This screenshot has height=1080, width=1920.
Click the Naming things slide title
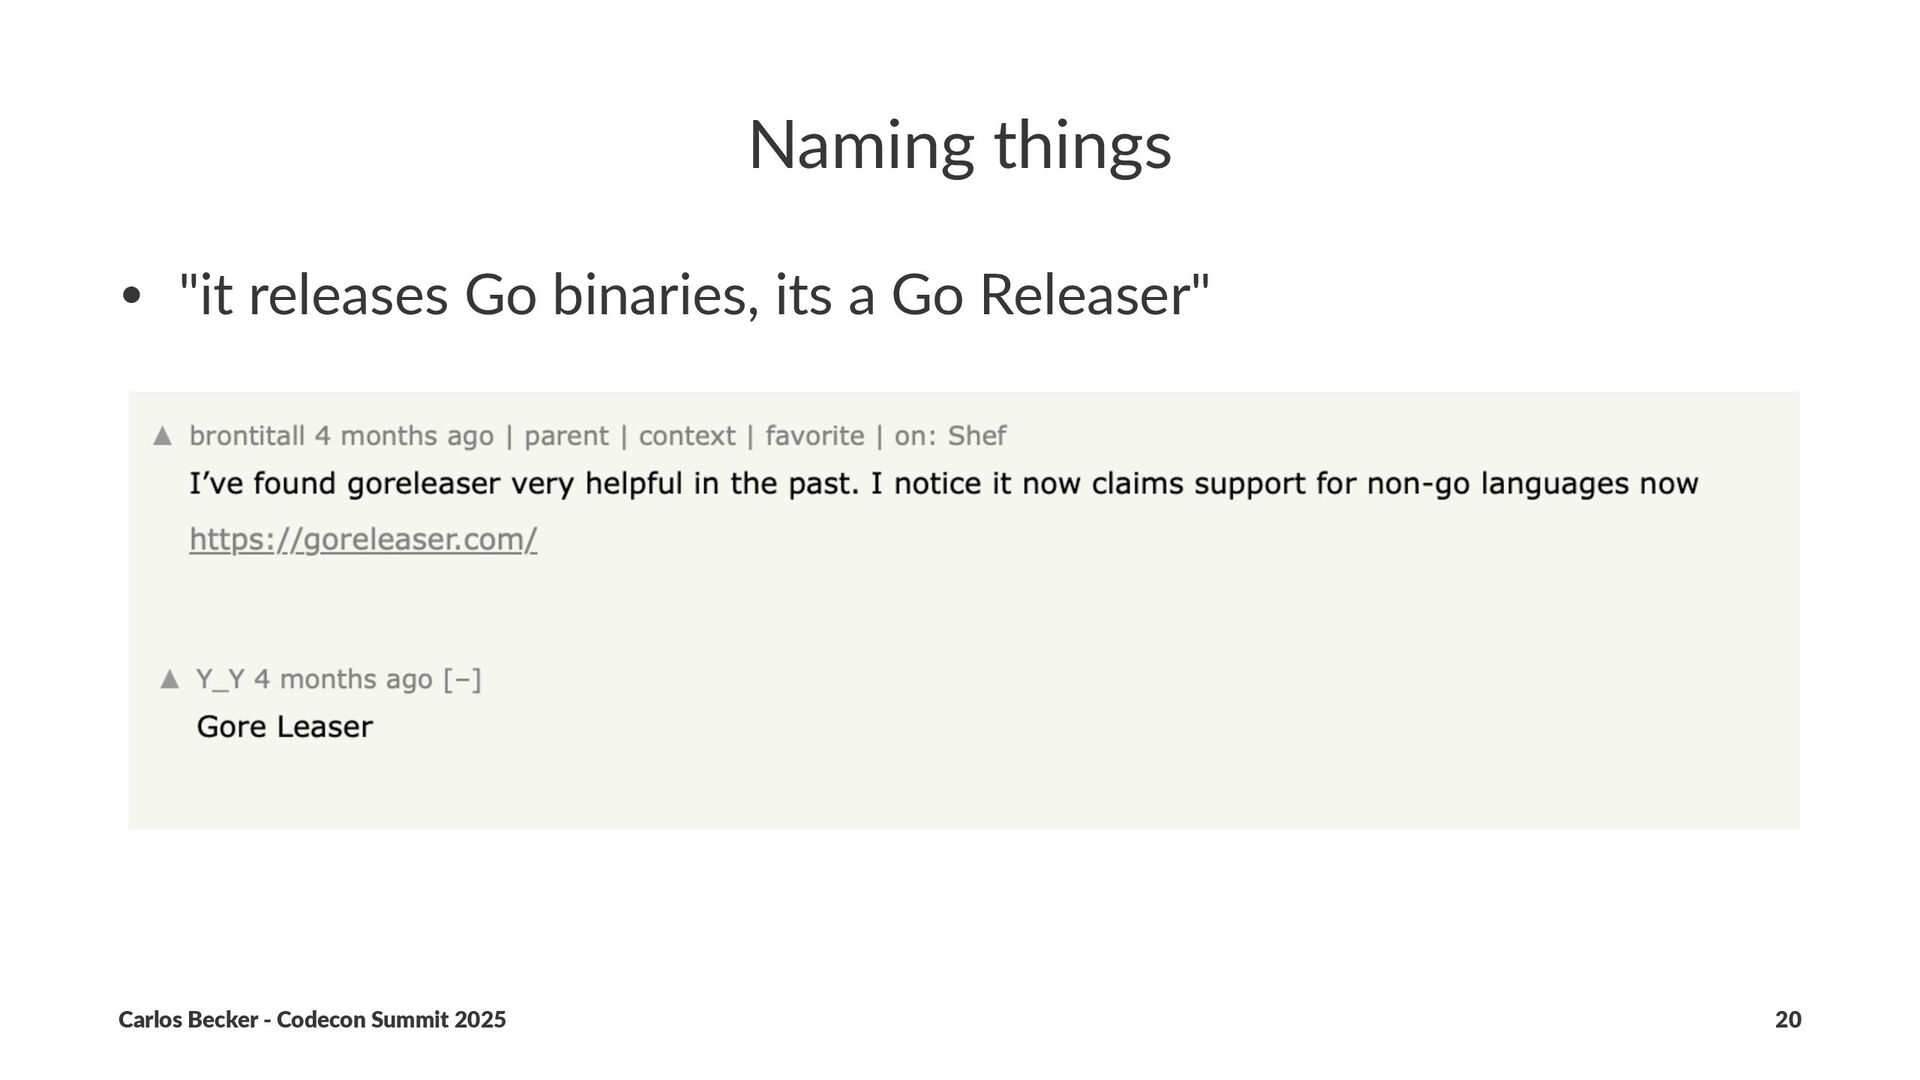(960, 146)
